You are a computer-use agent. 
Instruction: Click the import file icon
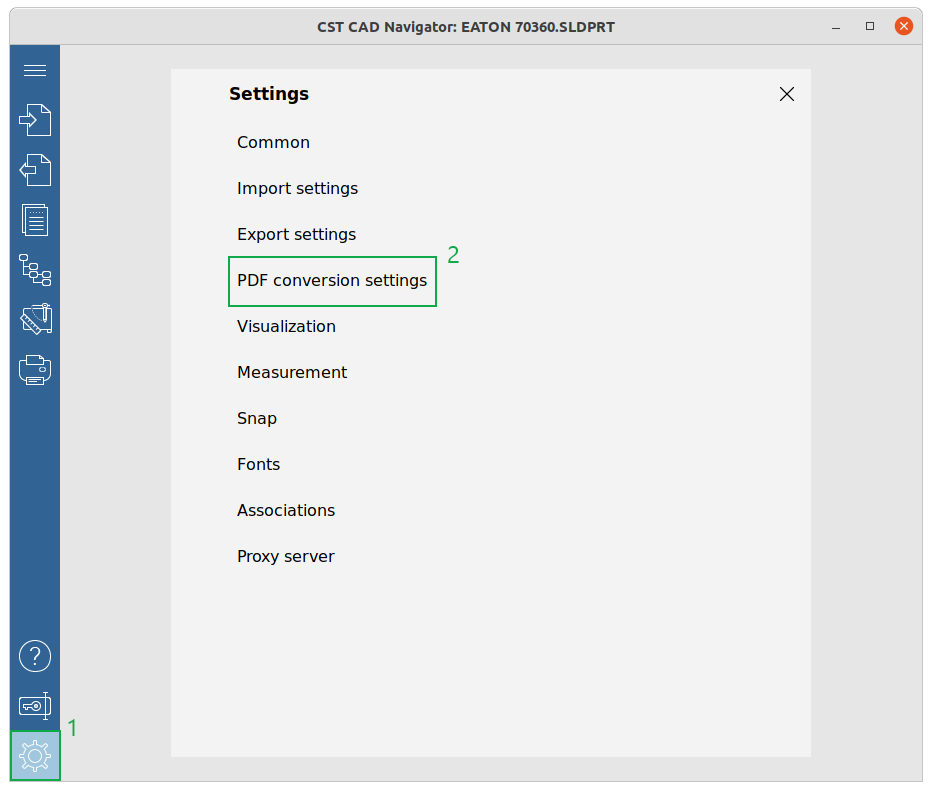point(35,120)
